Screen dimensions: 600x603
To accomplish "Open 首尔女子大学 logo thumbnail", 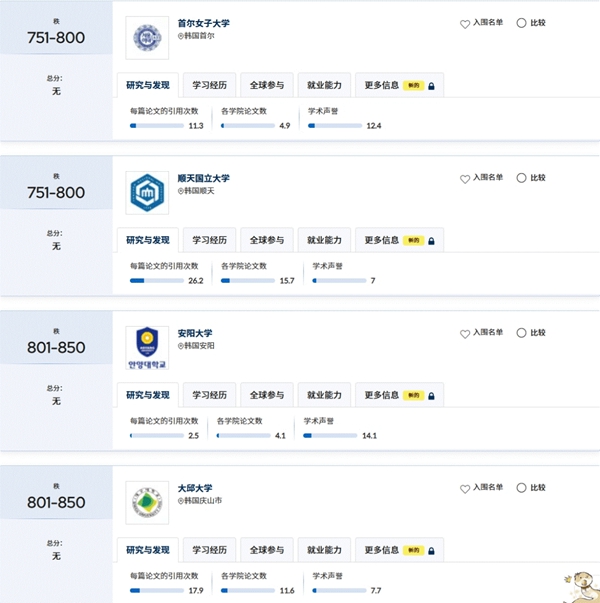I will click(x=147, y=38).
